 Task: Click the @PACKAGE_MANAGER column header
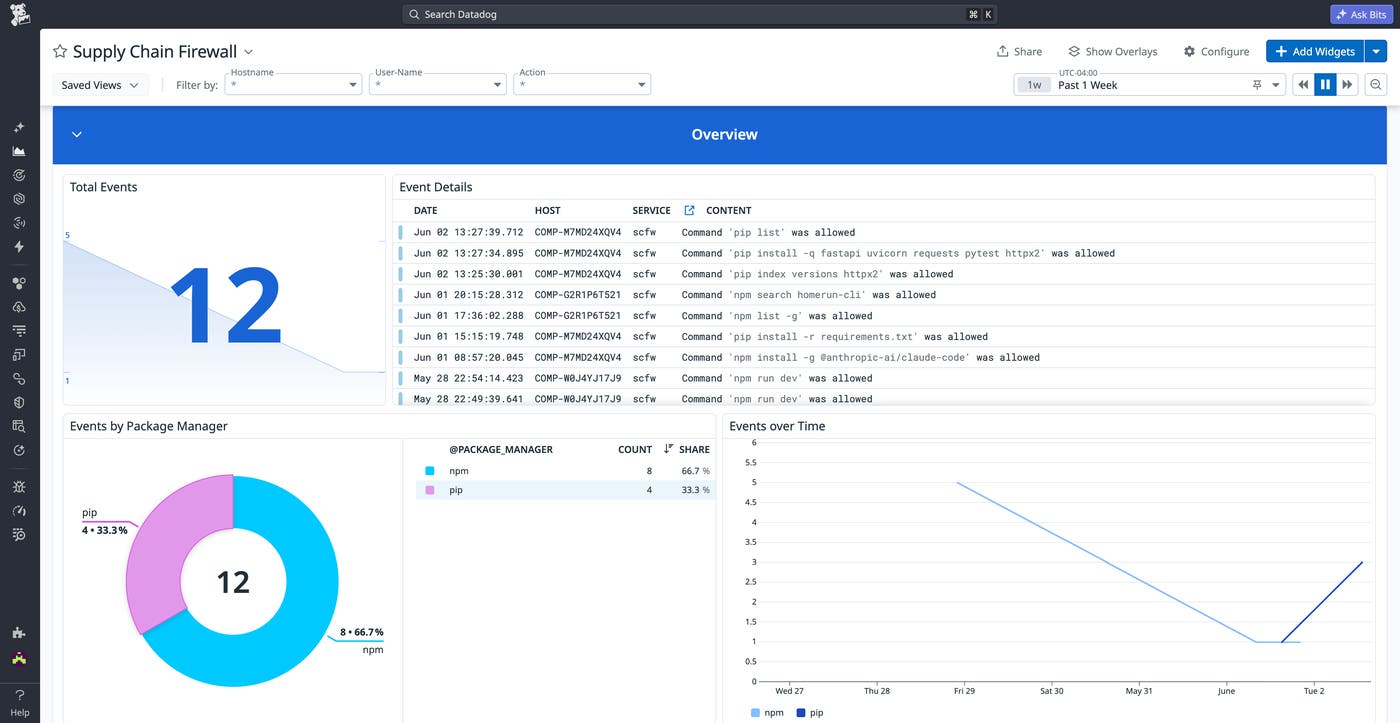point(500,449)
